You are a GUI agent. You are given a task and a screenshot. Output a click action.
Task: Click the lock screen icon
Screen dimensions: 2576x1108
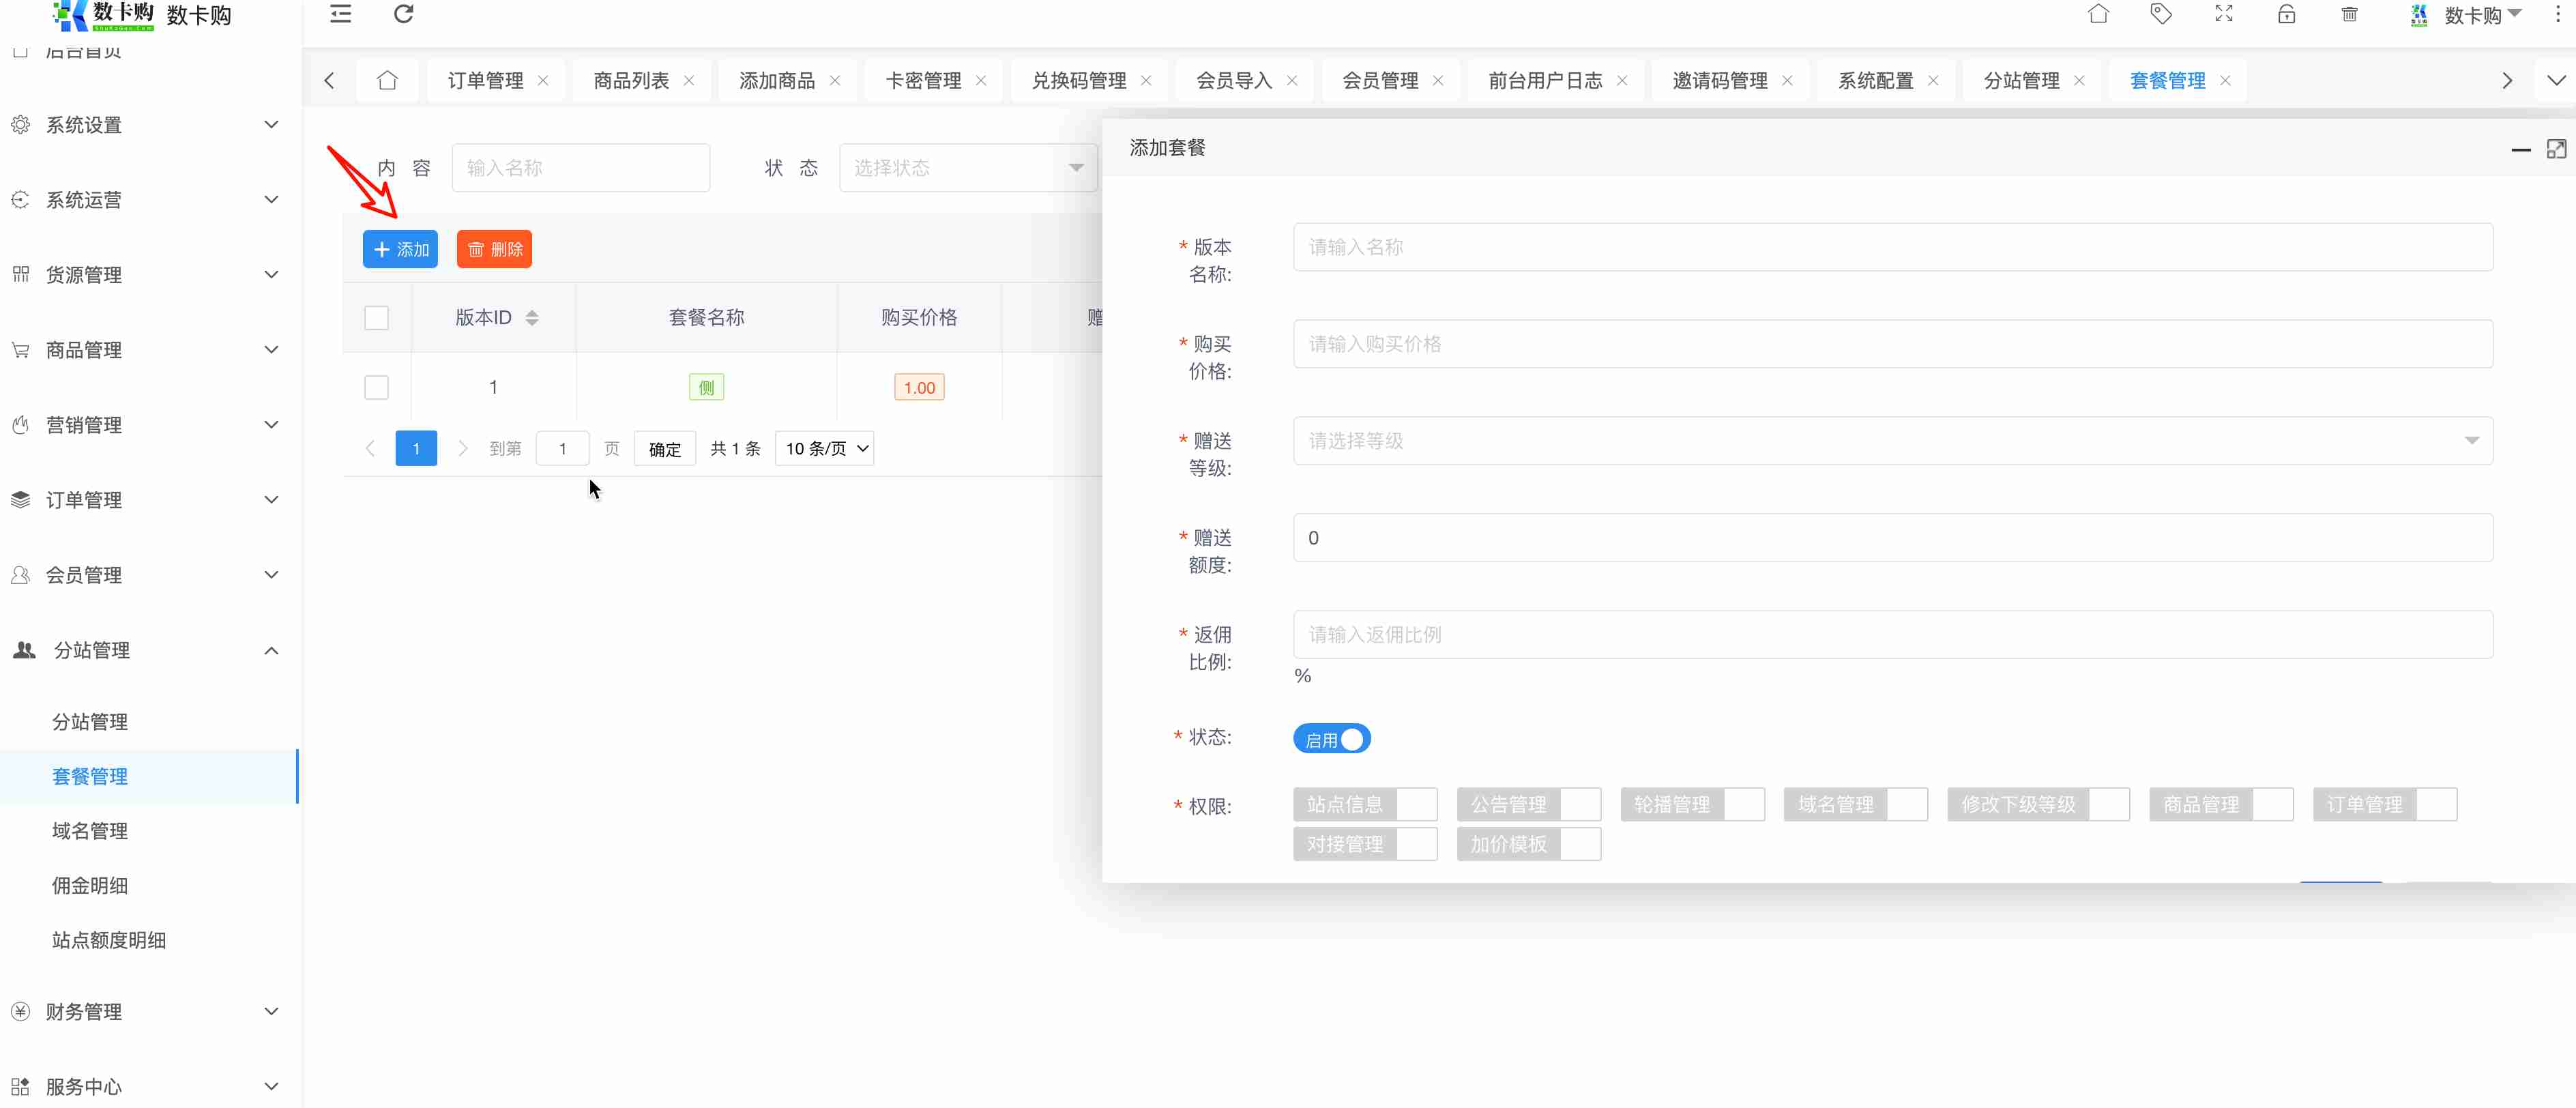(x=2286, y=14)
